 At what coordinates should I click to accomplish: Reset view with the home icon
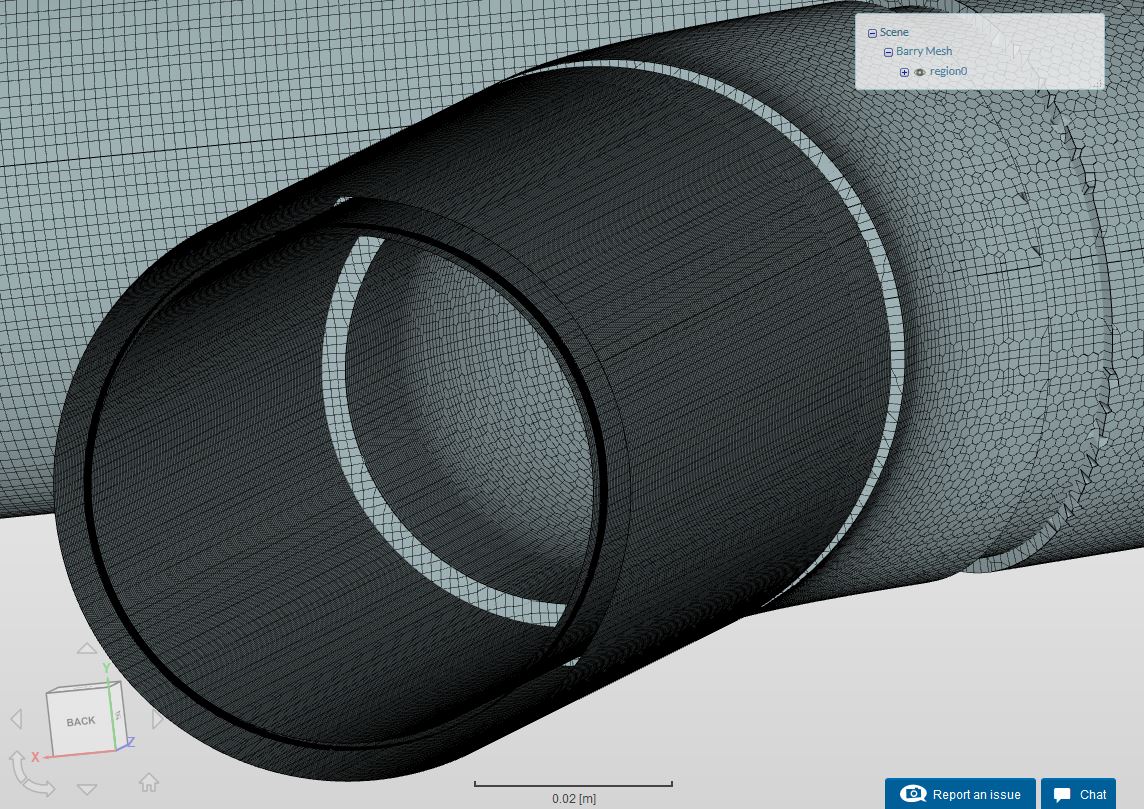(149, 782)
